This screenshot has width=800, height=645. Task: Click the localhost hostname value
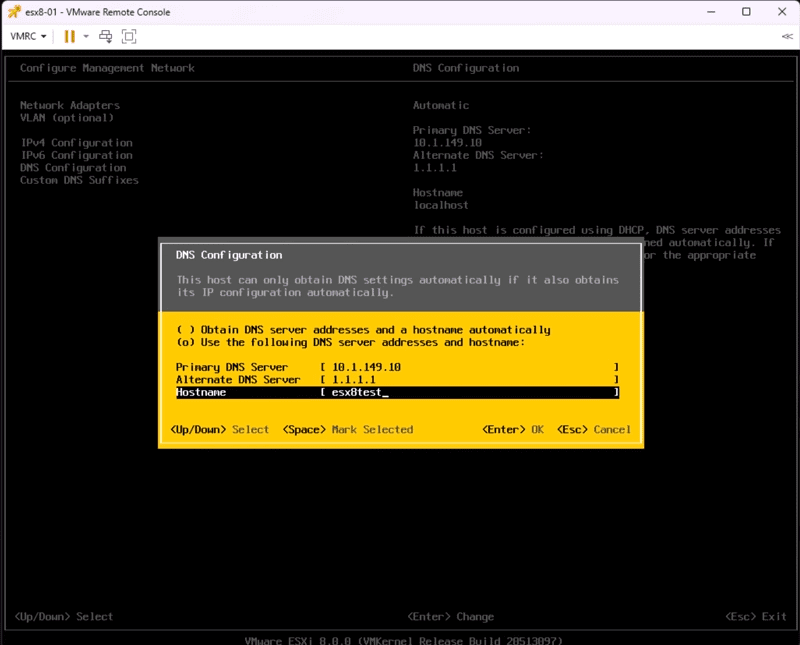(x=441, y=205)
